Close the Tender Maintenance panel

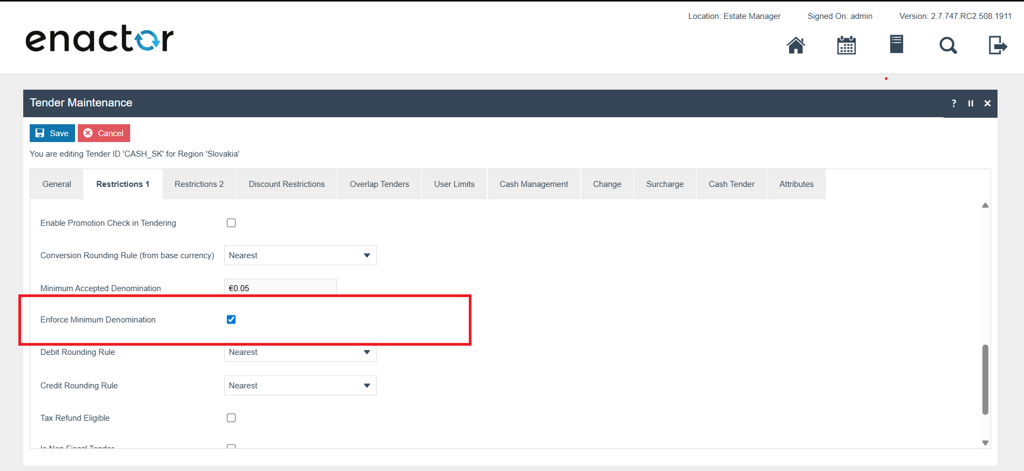coord(987,103)
